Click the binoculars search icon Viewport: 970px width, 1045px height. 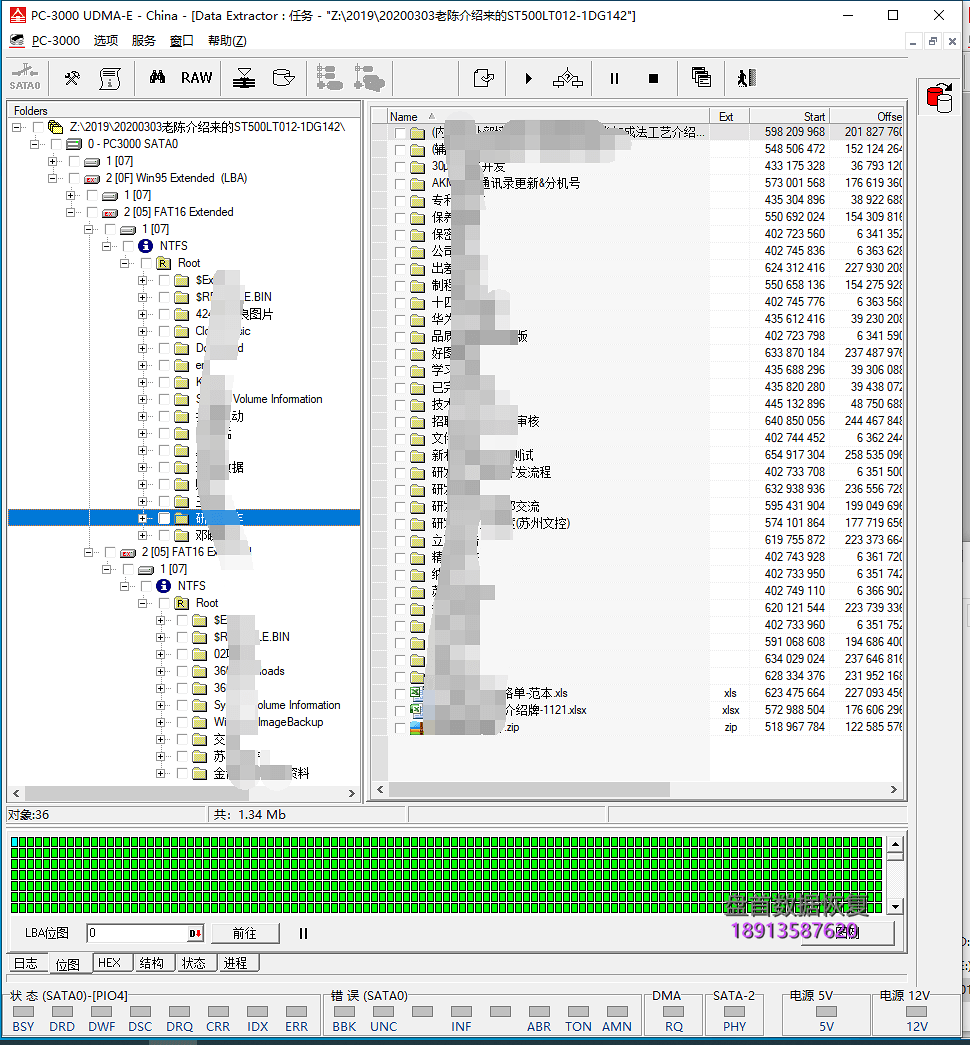coord(157,77)
